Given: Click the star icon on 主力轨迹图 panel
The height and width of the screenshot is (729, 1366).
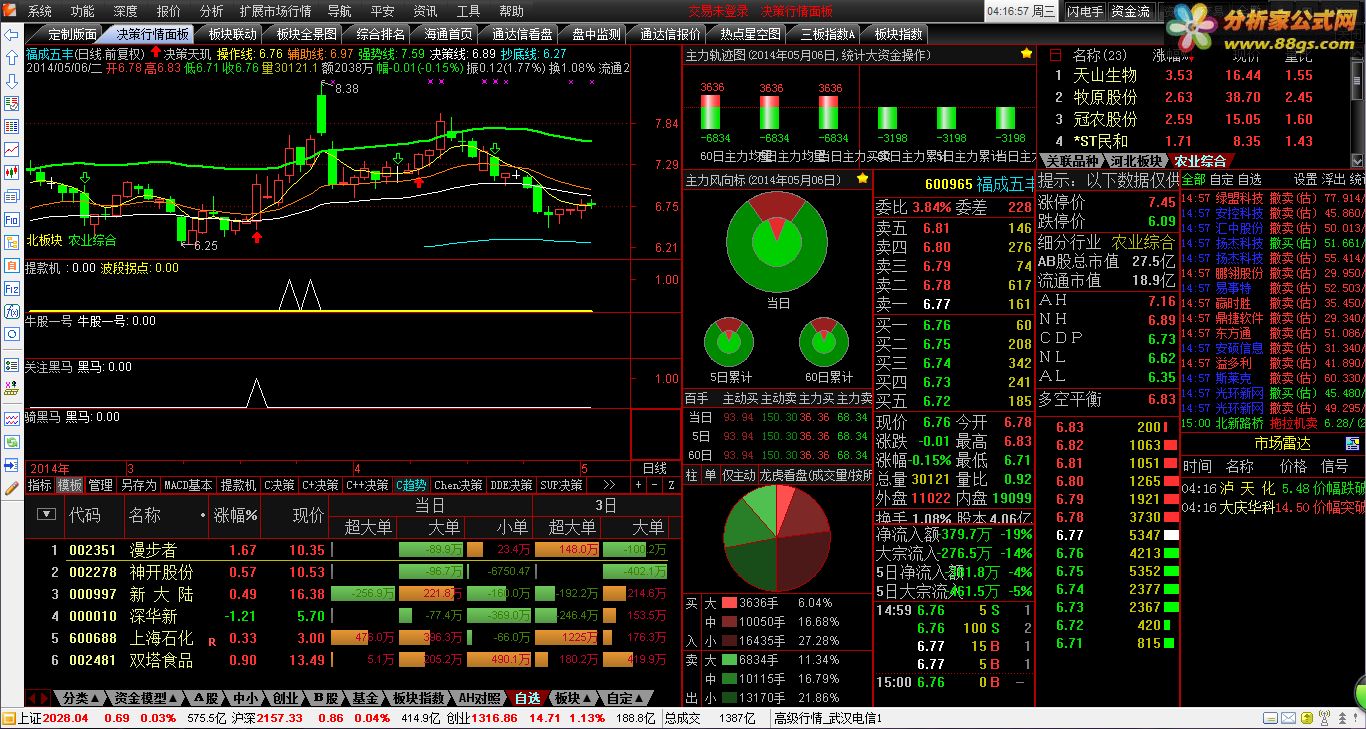Looking at the screenshot, I should coord(1026,54).
